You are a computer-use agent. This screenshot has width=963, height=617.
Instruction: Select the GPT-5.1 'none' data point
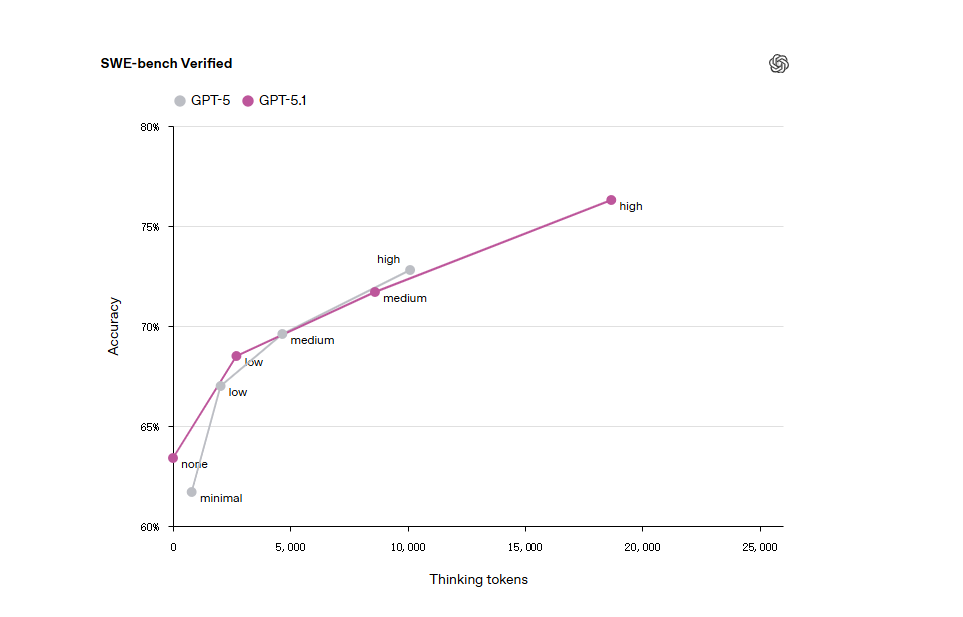(x=173, y=458)
